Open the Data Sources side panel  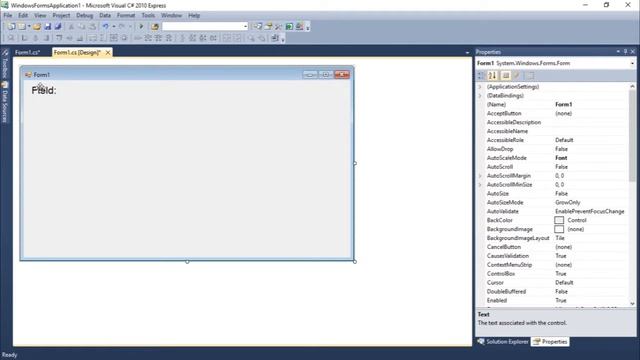[5, 102]
